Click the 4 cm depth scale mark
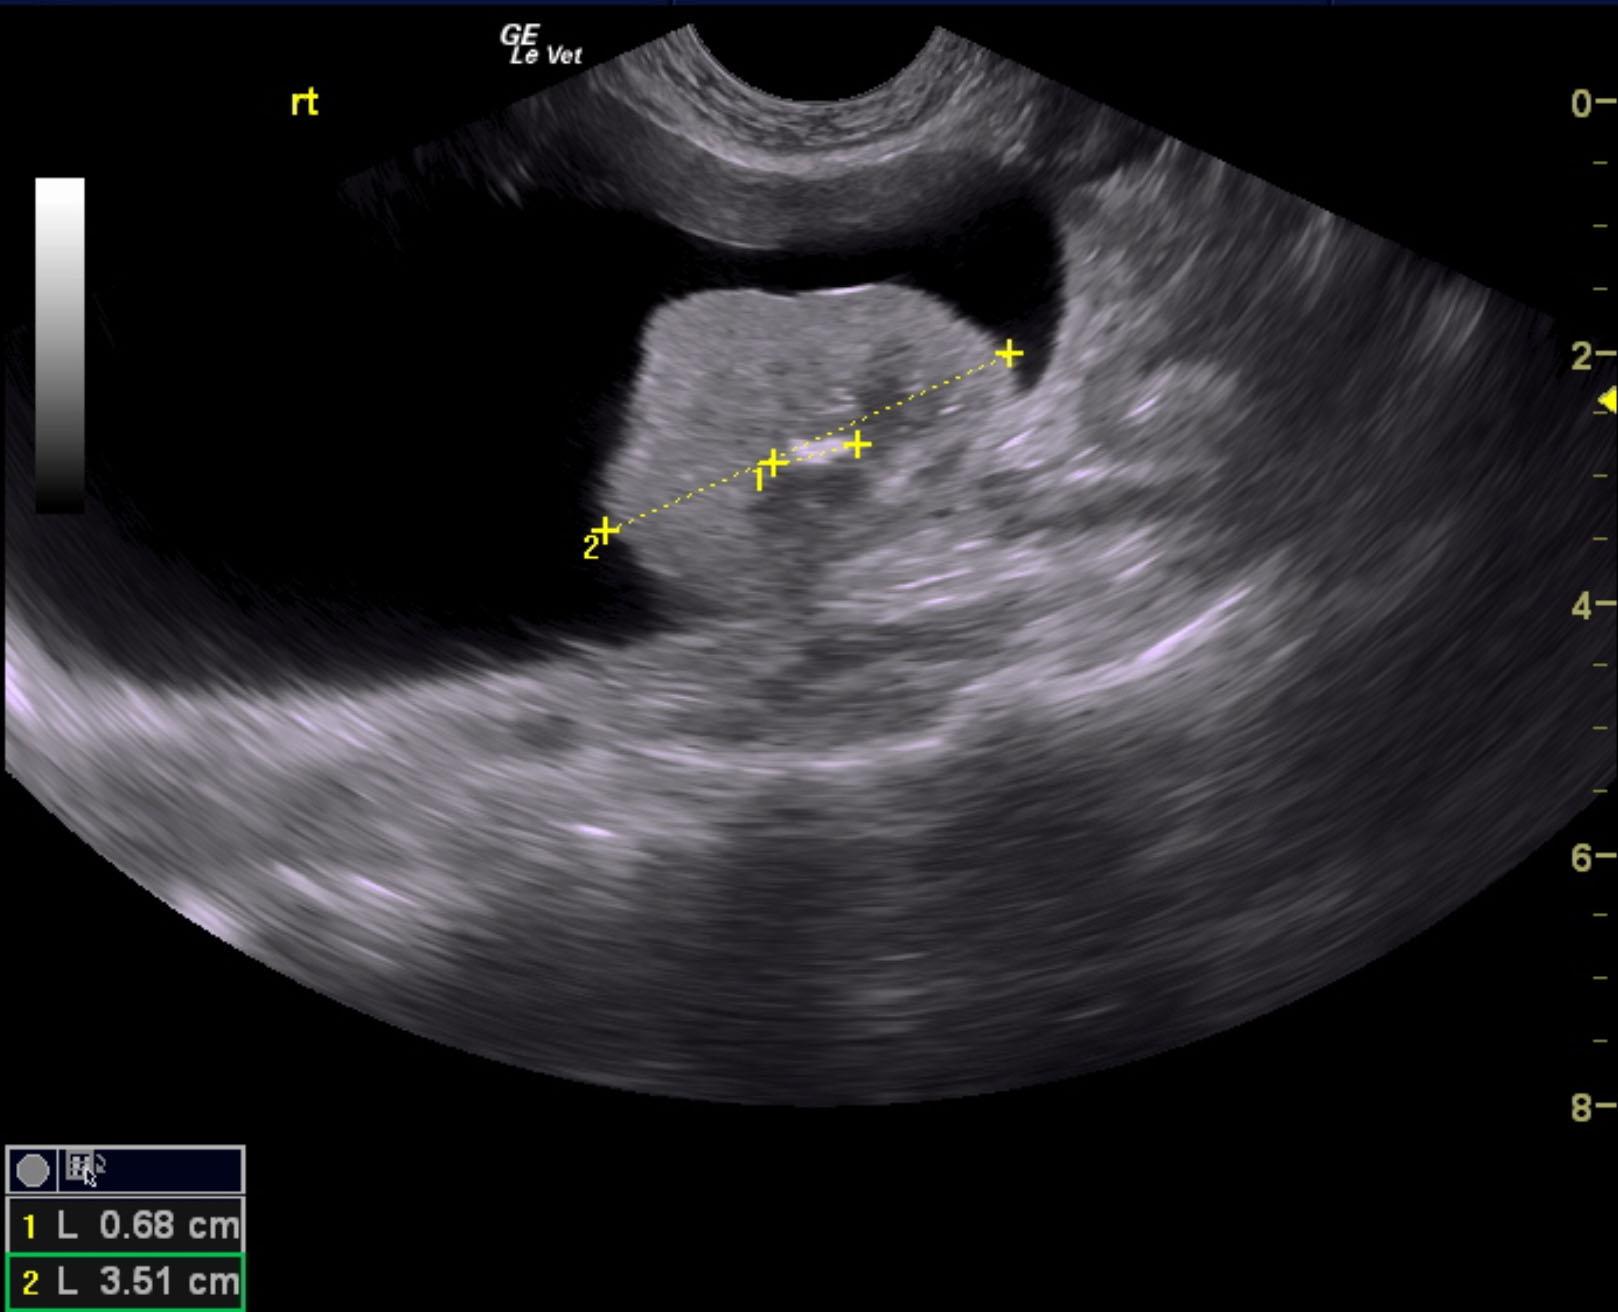This screenshot has height=1312, width=1618. (x=1590, y=605)
